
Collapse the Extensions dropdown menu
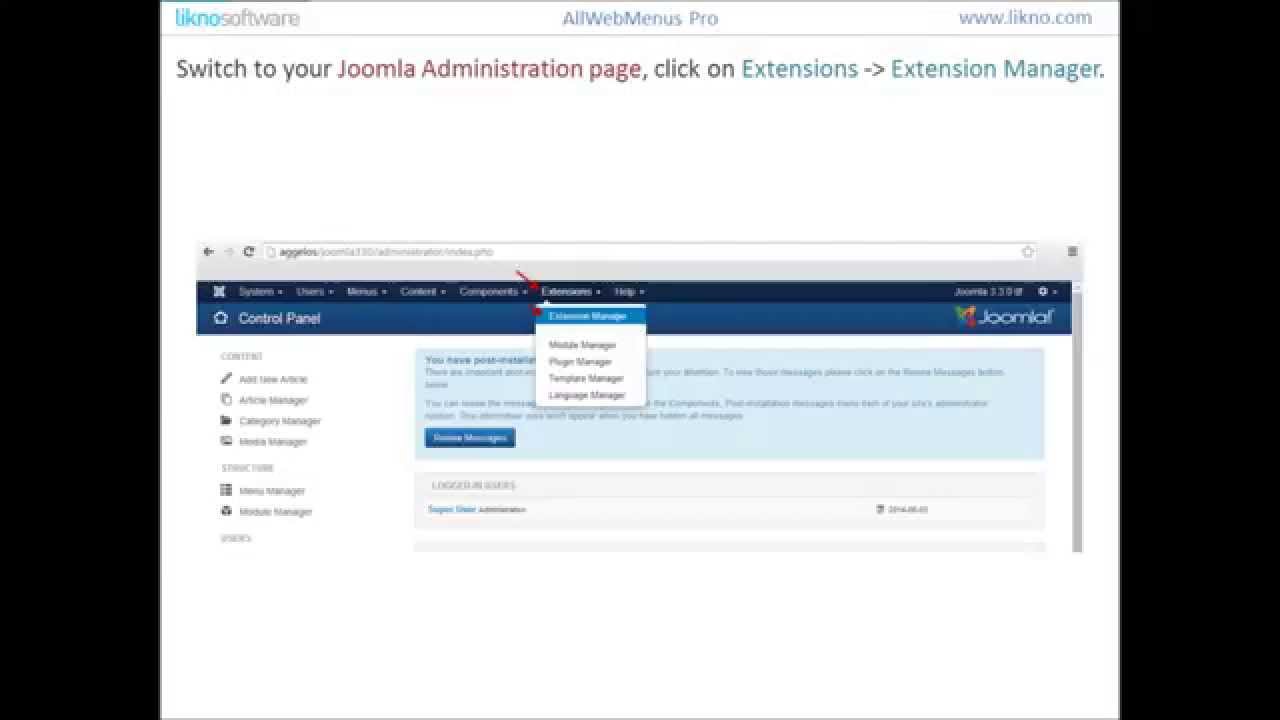[x=571, y=292]
